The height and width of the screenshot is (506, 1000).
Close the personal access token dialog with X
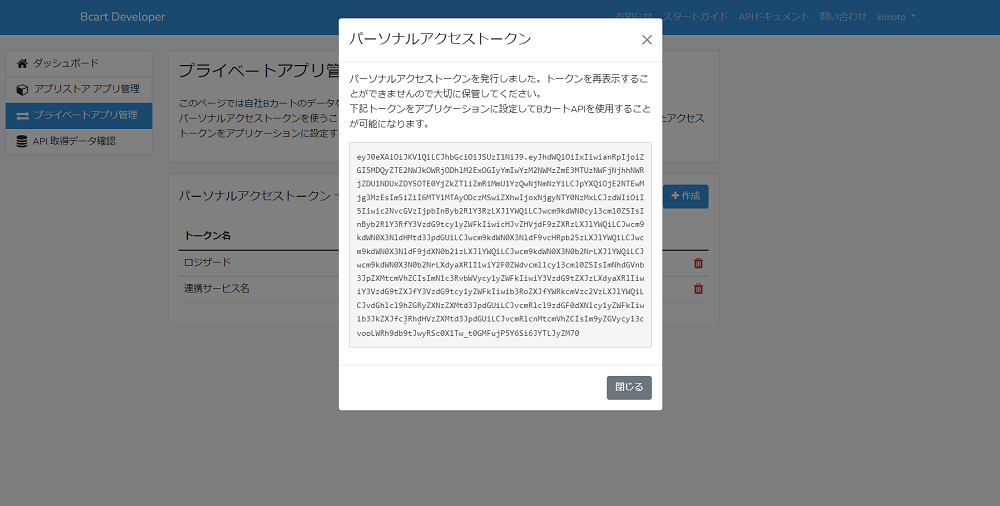click(646, 40)
